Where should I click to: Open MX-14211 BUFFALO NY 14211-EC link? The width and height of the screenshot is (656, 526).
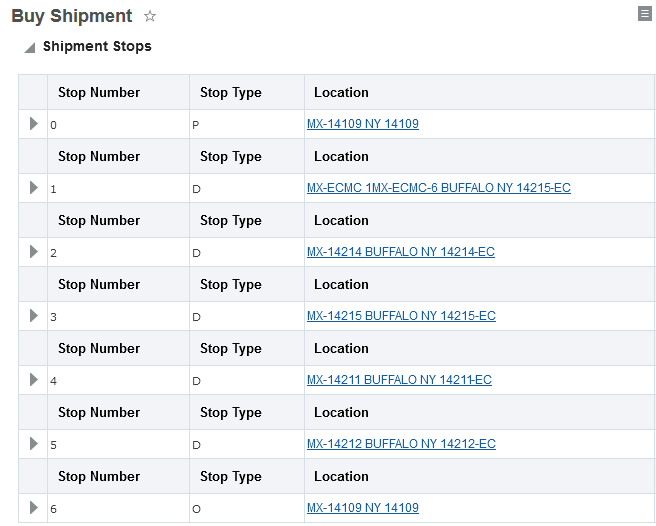coord(399,380)
